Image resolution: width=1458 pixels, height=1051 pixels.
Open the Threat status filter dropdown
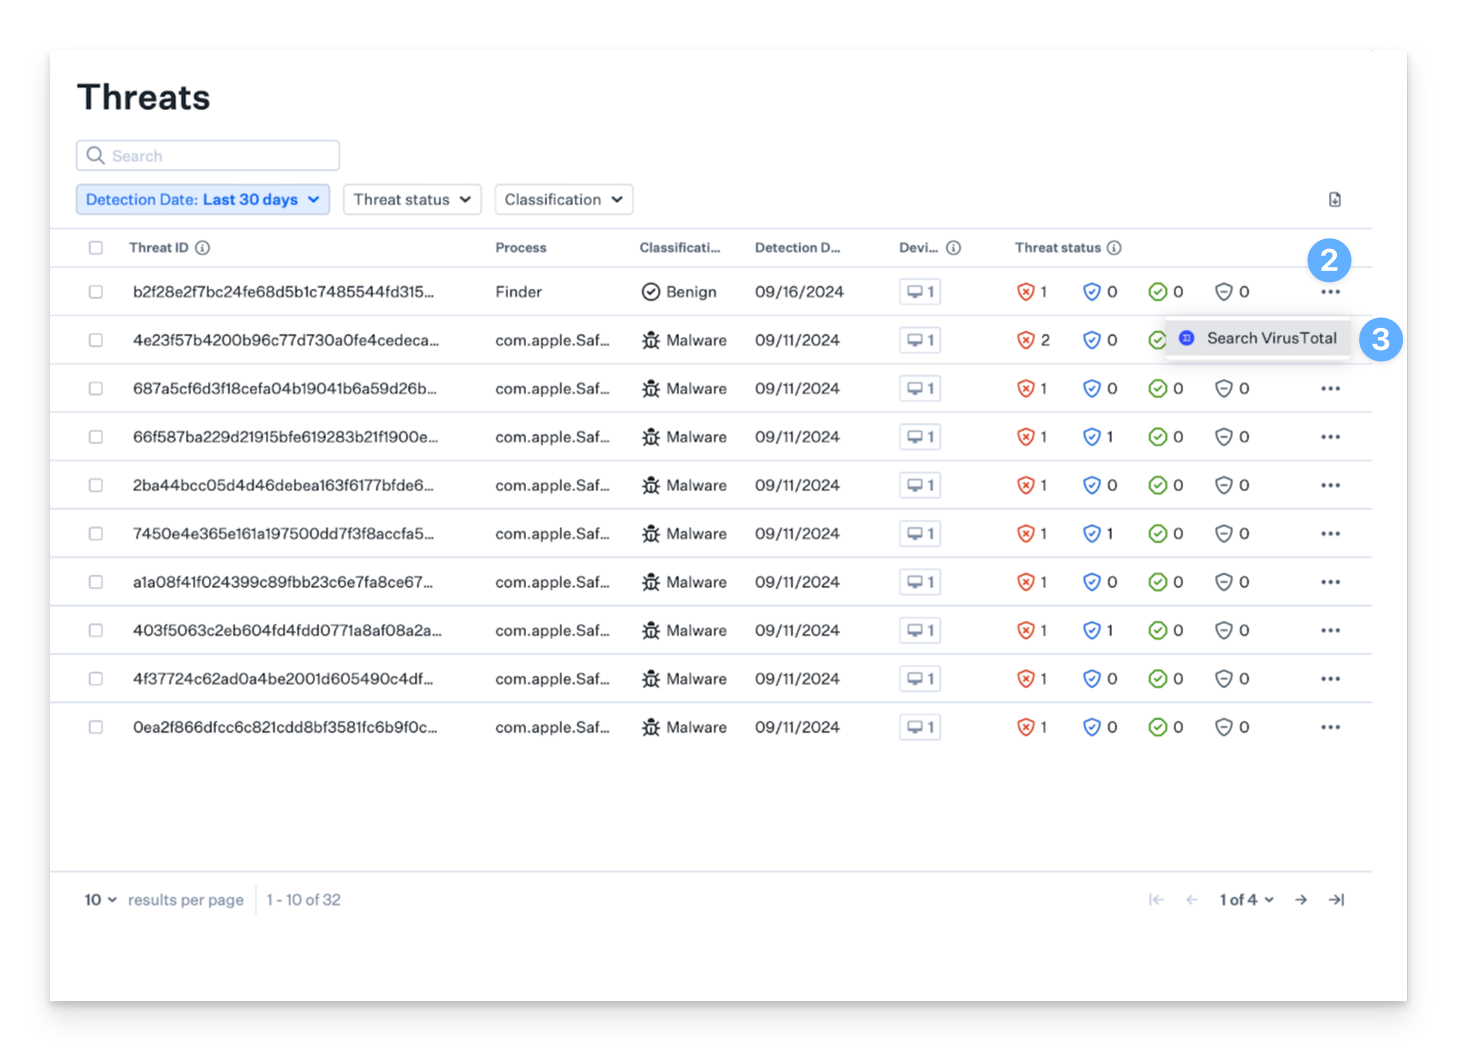[412, 200]
